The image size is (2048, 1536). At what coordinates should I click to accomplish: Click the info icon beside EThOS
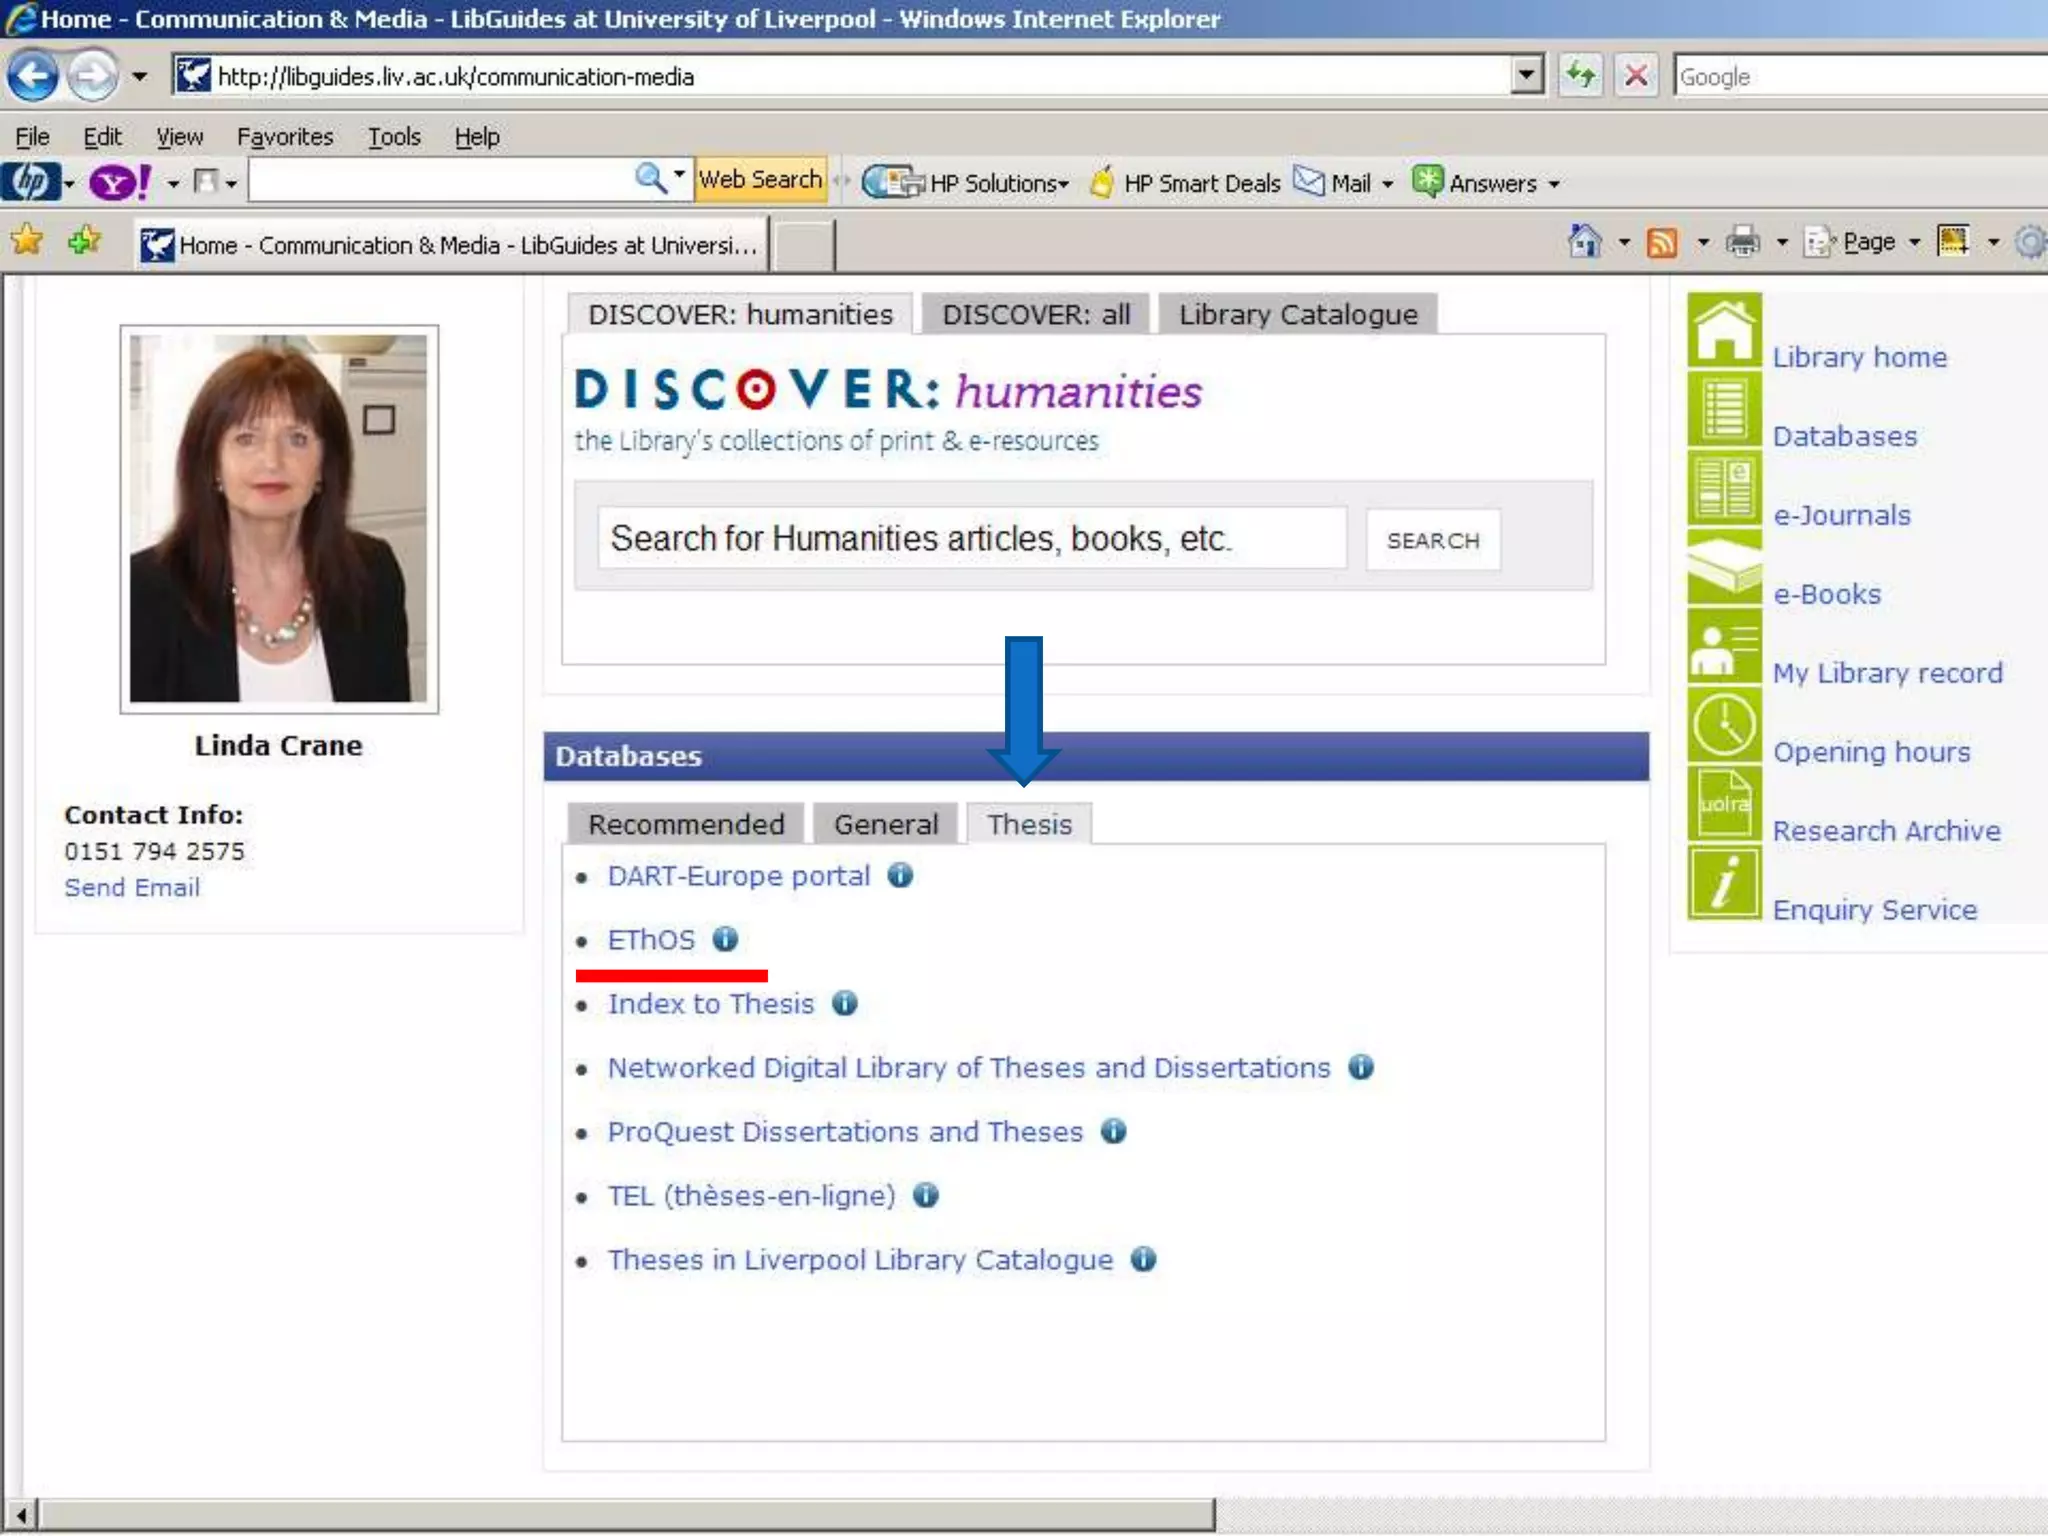click(x=725, y=939)
